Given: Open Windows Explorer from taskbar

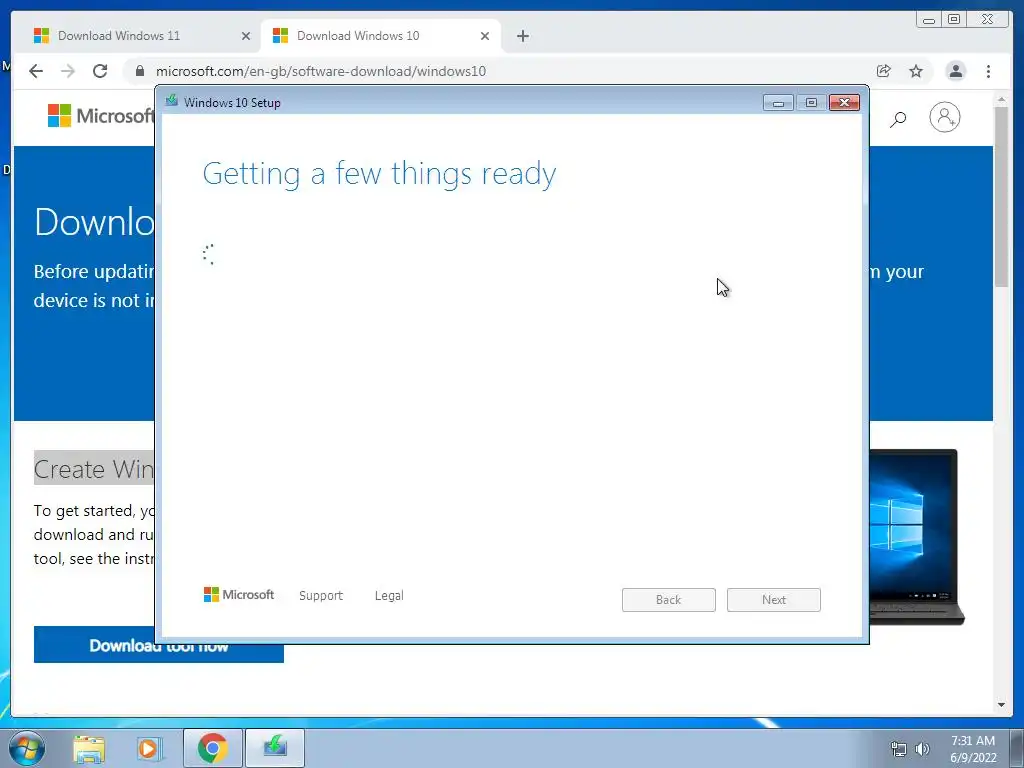Looking at the screenshot, I should pyautogui.click(x=89, y=748).
